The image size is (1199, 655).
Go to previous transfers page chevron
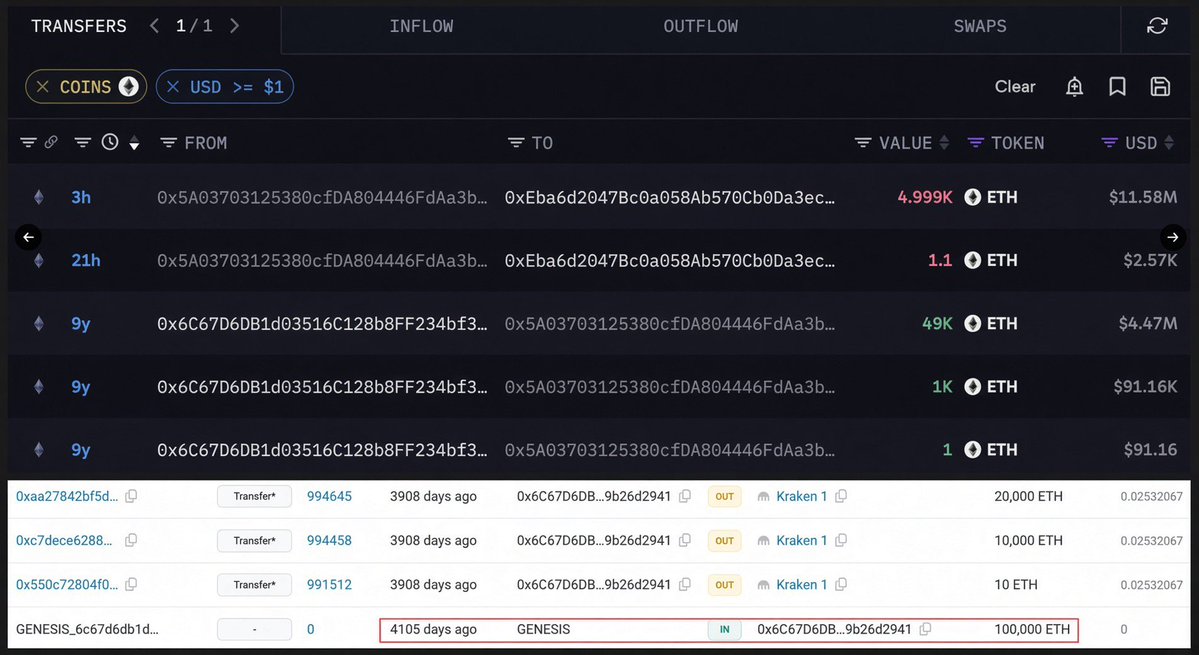pos(154,26)
